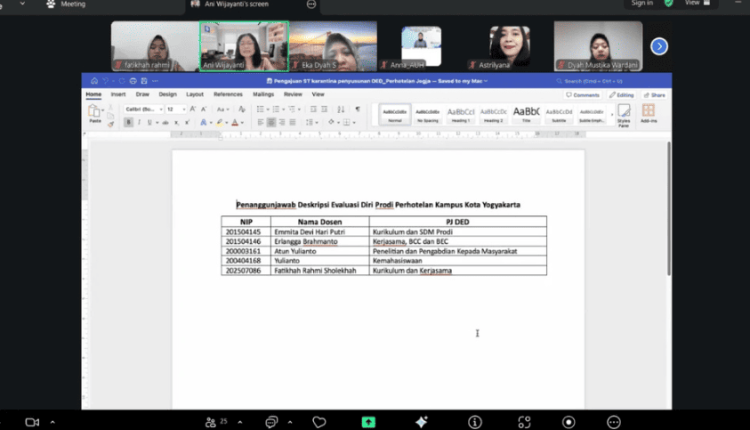Toggle Align Left

[x=261, y=123]
